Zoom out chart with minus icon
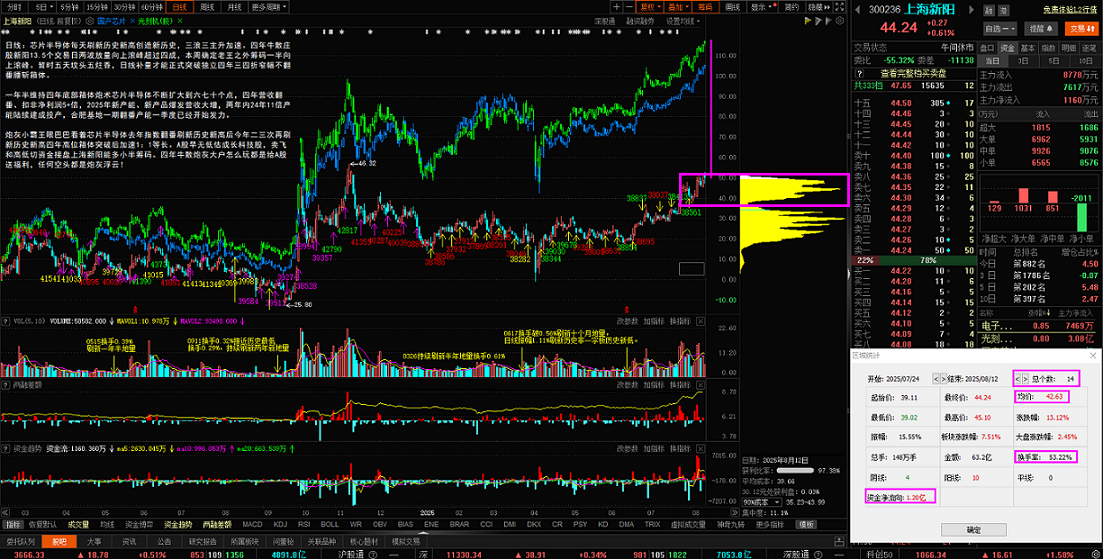The height and width of the screenshot is (559, 1103). (629, 7)
